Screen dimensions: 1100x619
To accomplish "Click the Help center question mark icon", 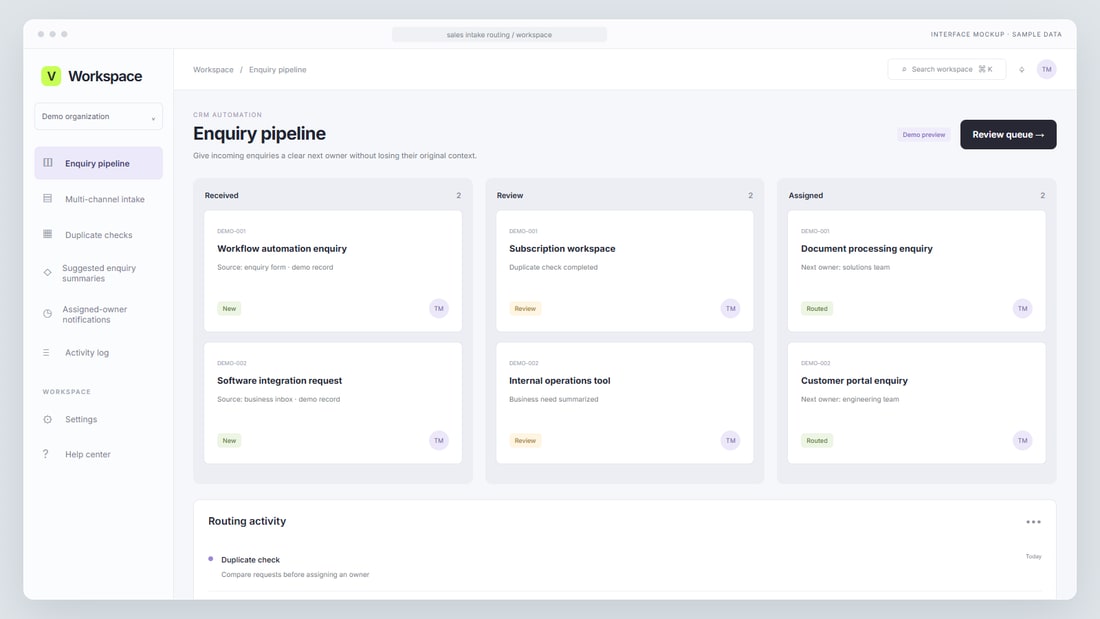I will coord(46,454).
